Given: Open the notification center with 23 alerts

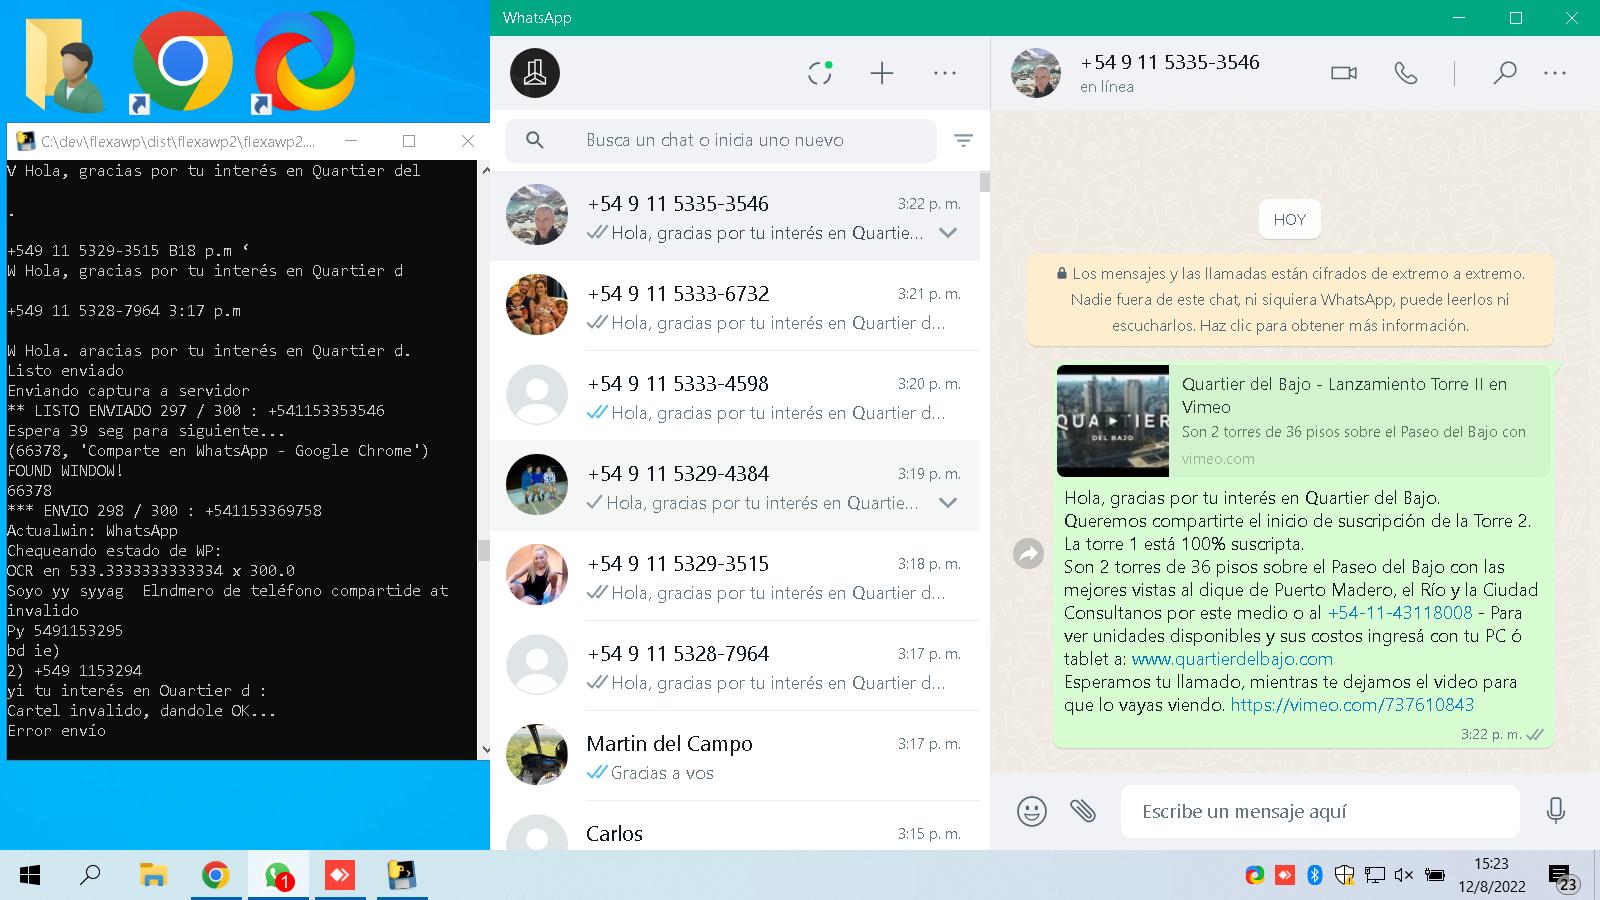Looking at the screenshot, I should click(x=1563, y=877).
